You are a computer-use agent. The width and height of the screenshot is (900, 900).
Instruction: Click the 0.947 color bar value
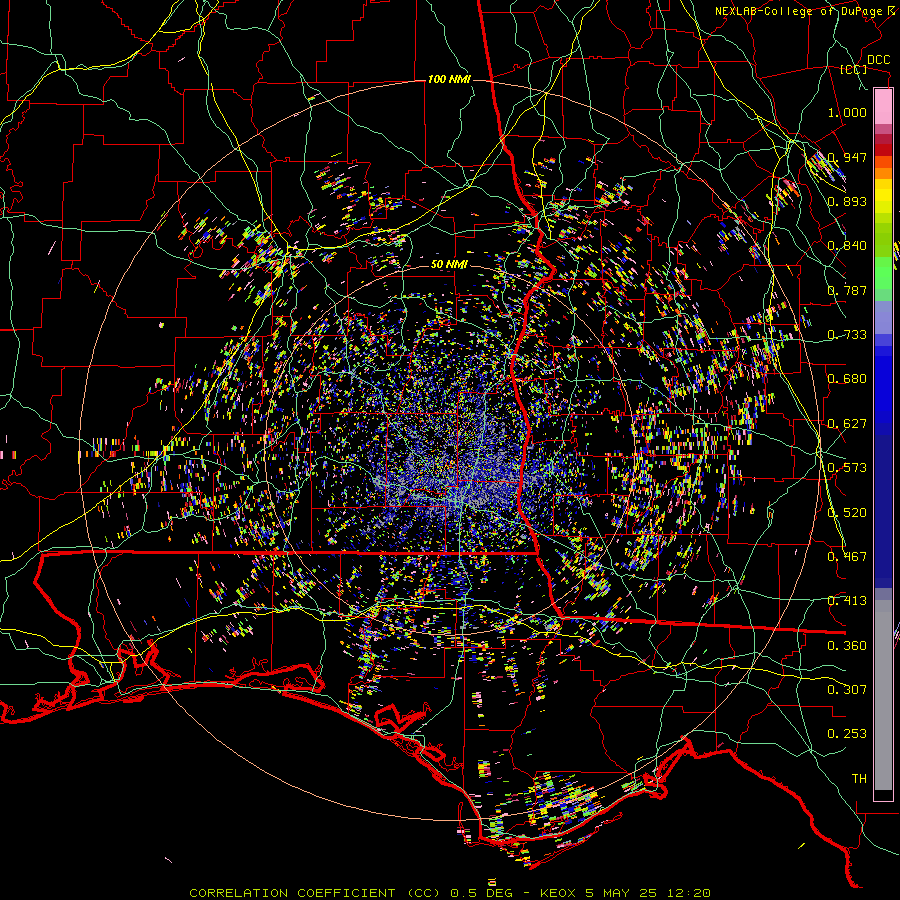(x=847, y=157)
